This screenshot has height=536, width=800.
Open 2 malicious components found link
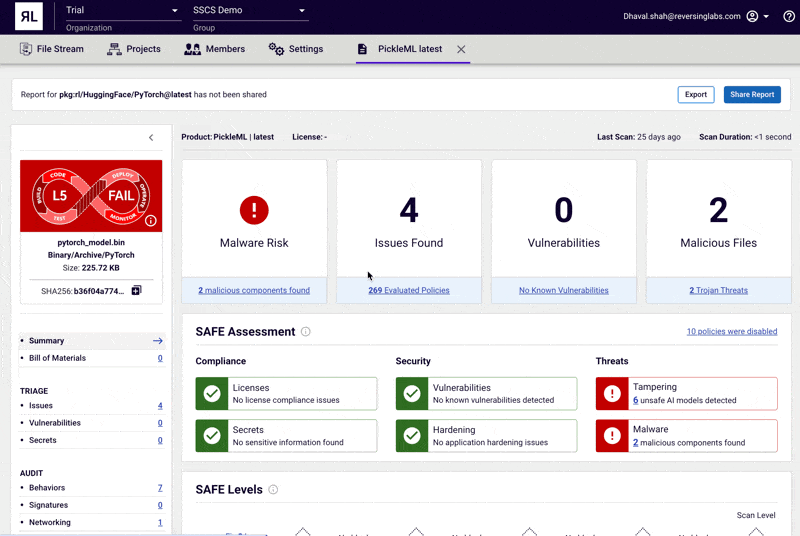[254, 290]
